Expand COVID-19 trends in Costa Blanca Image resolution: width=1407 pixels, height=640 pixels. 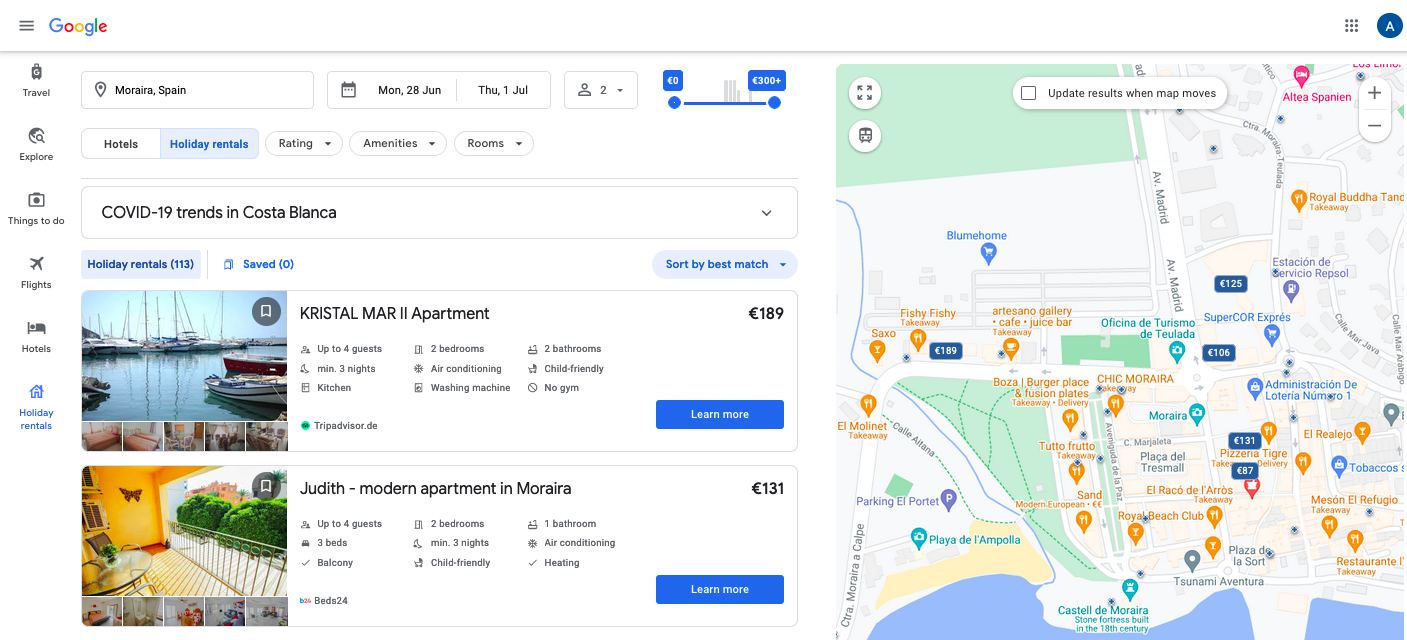point(439,212)
